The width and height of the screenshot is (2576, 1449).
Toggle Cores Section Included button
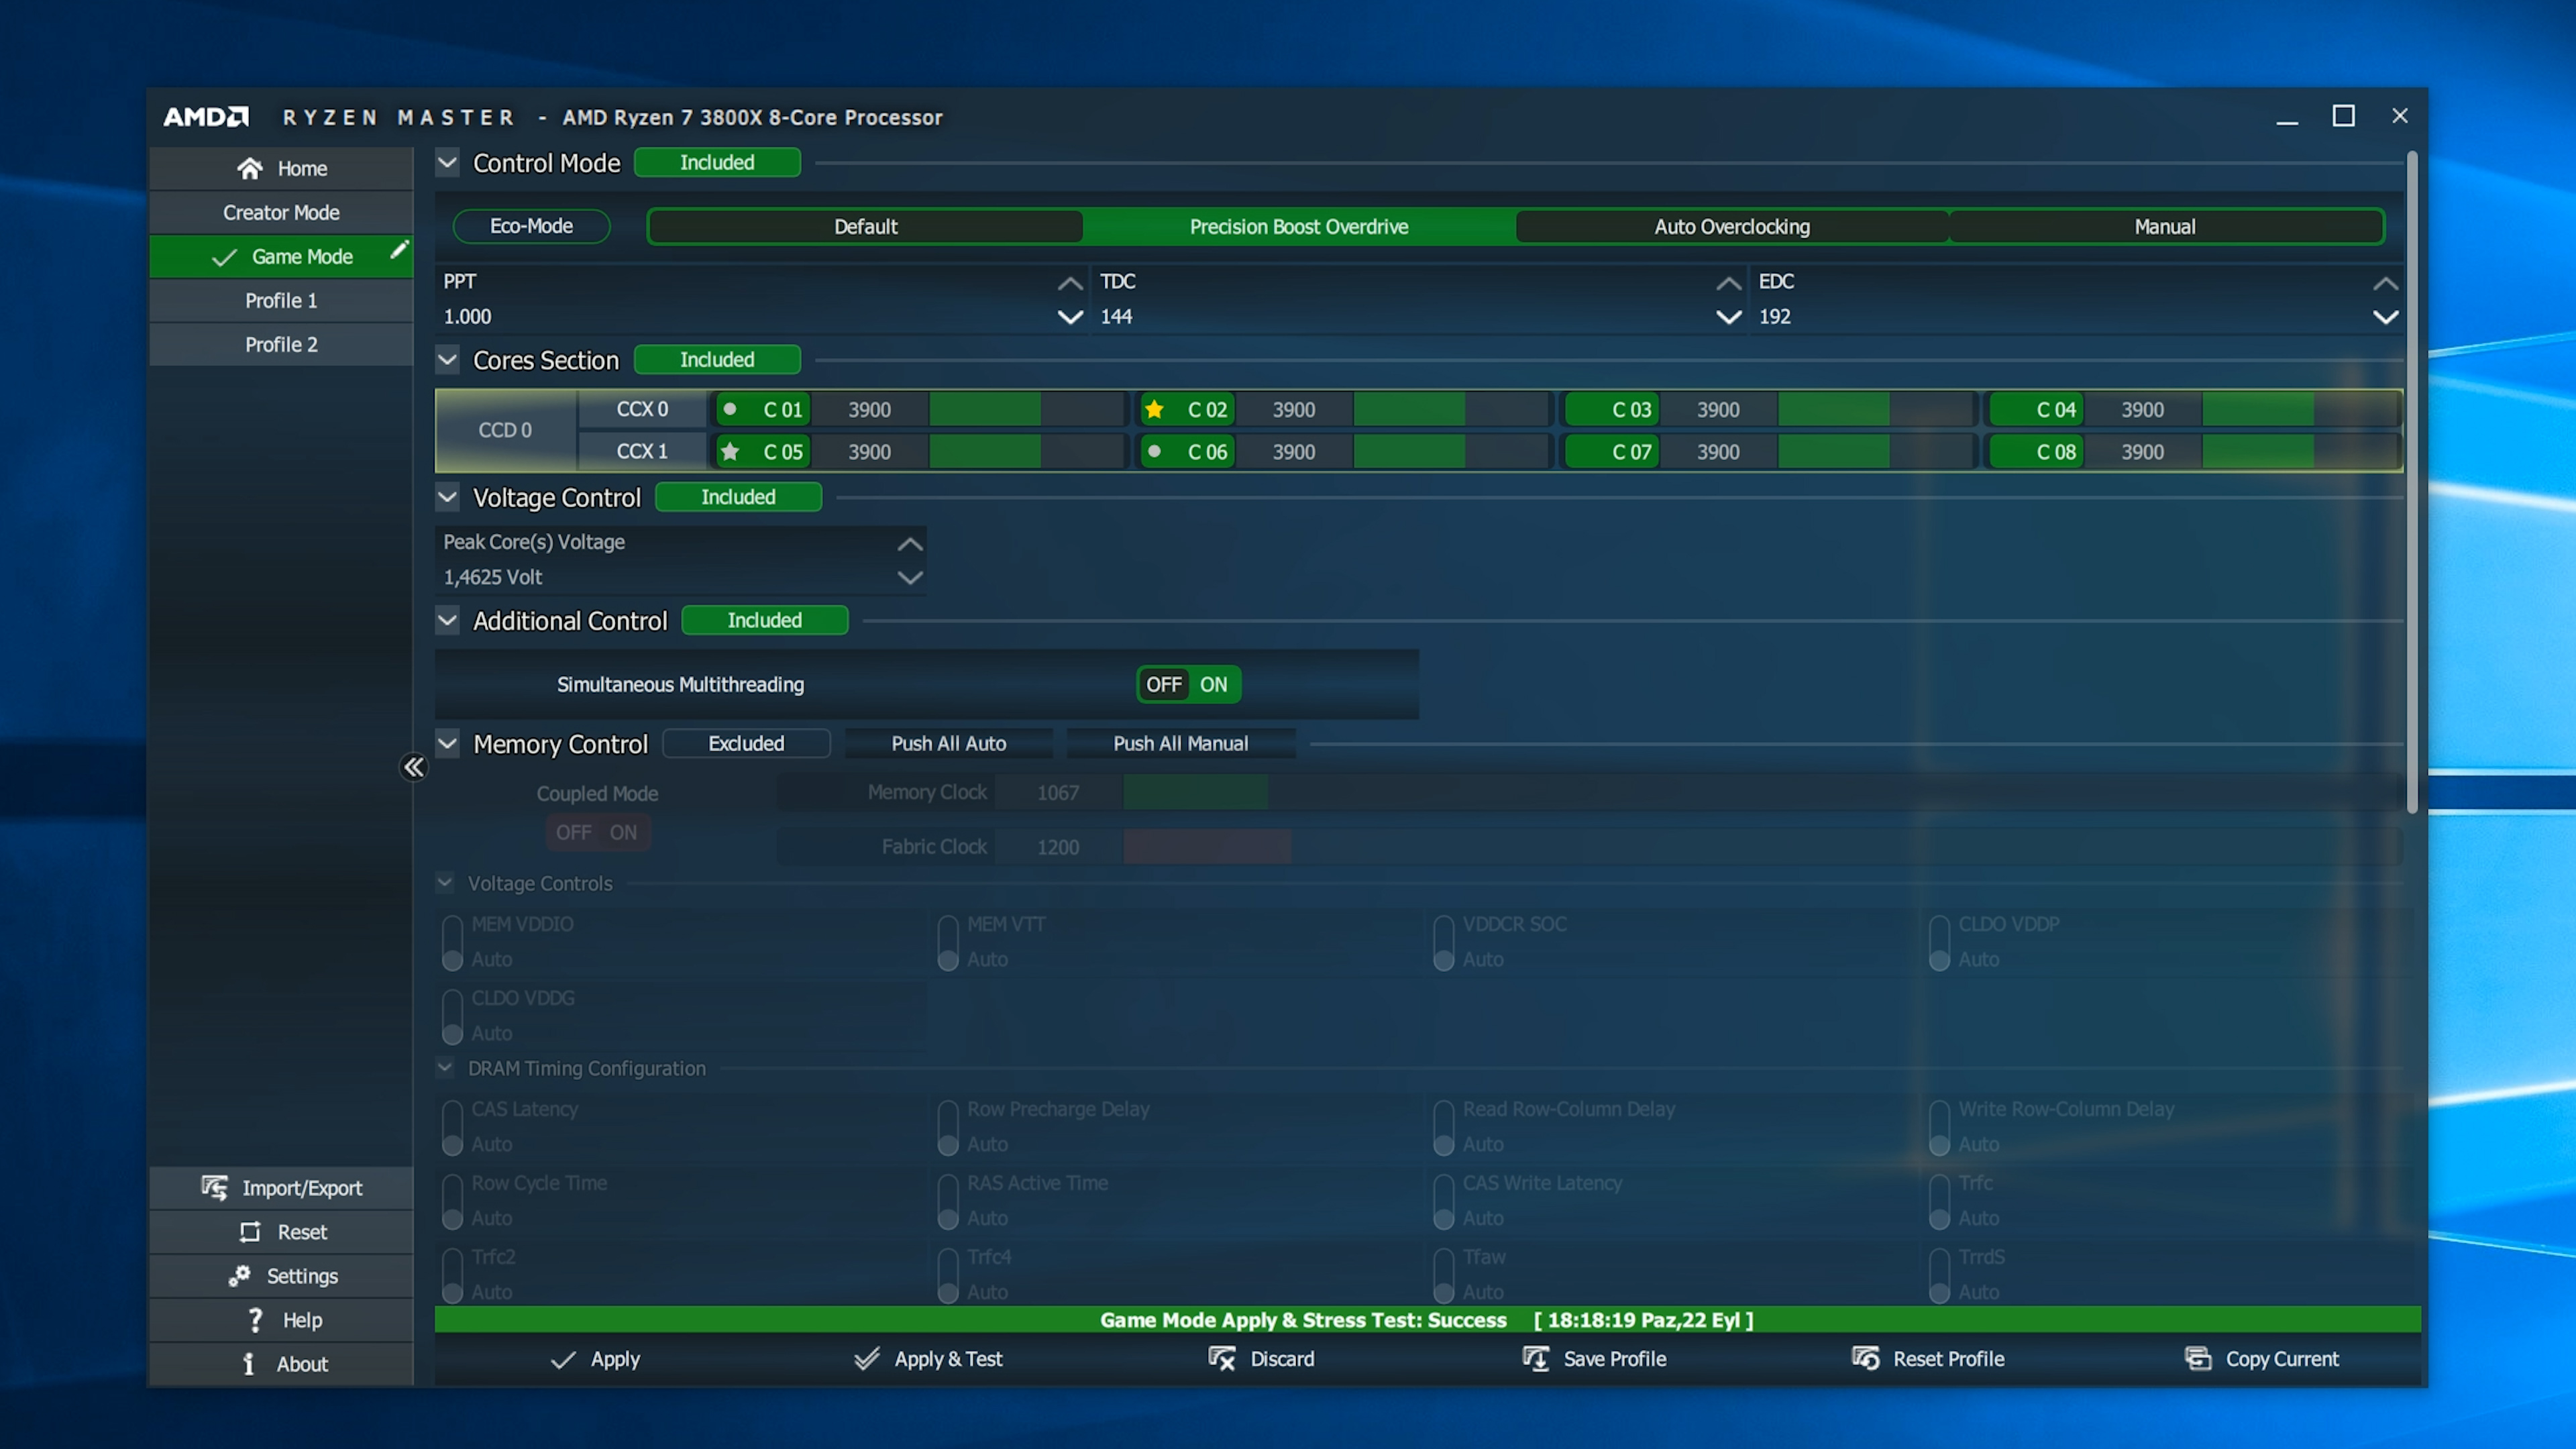coord(717,359)
